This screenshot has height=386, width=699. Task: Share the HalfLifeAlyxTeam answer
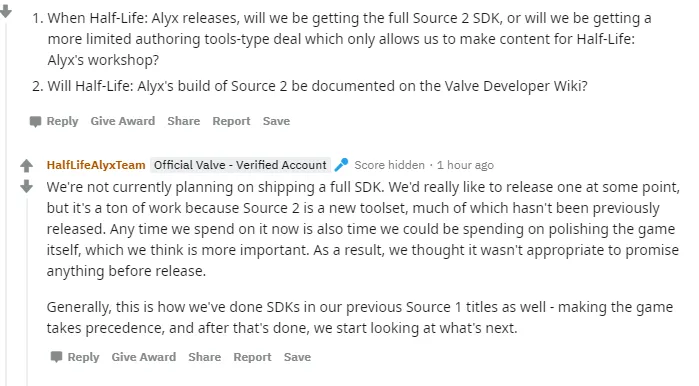(x=205, y=357)
